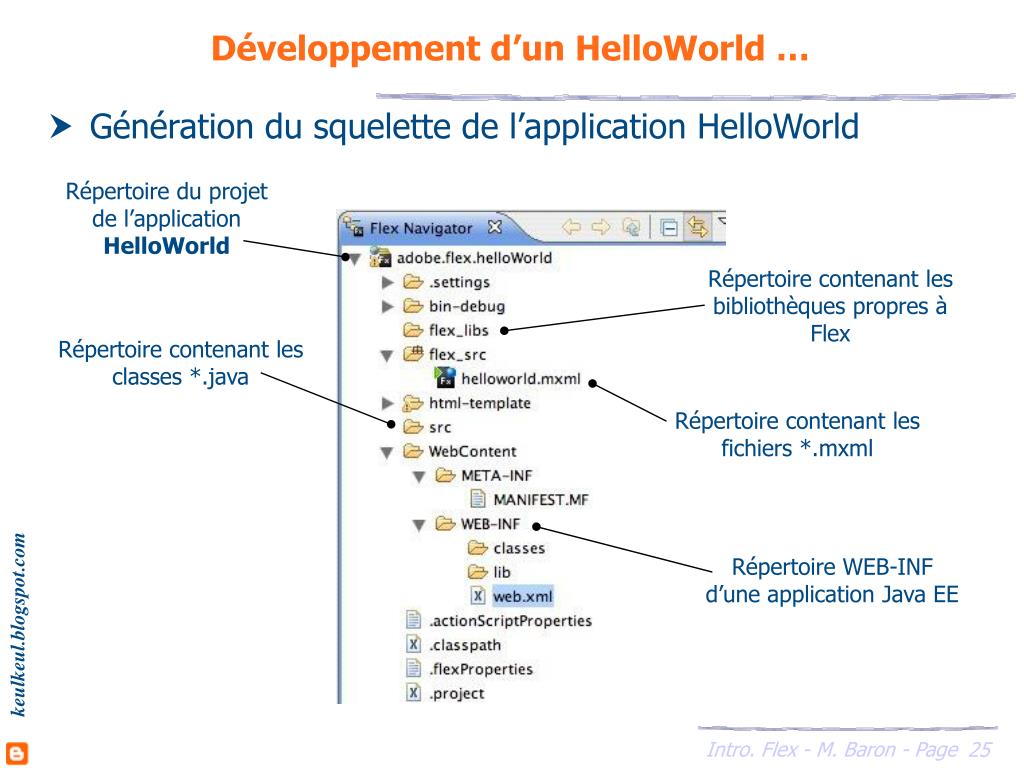1024x768 pixels.
Task: Click the .actionScriptProperties file icon
Action: 413,620
